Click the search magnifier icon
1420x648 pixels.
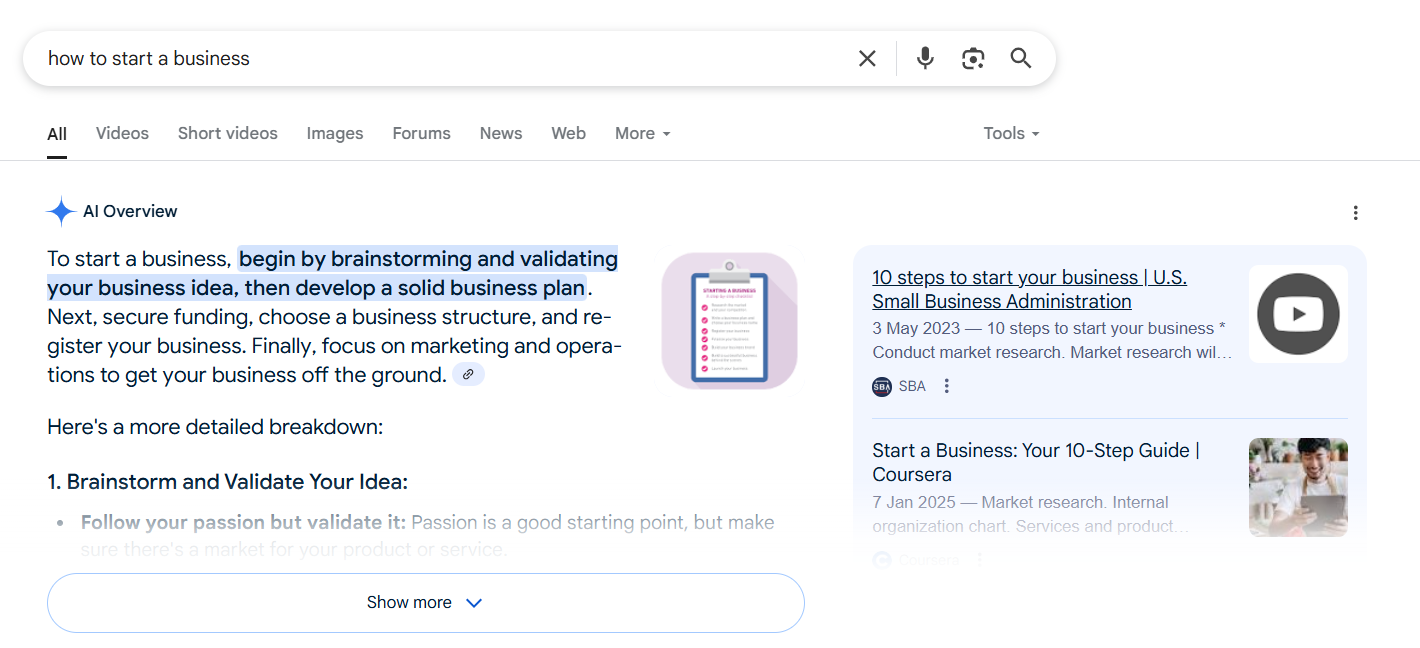(x=1020, y=58)
